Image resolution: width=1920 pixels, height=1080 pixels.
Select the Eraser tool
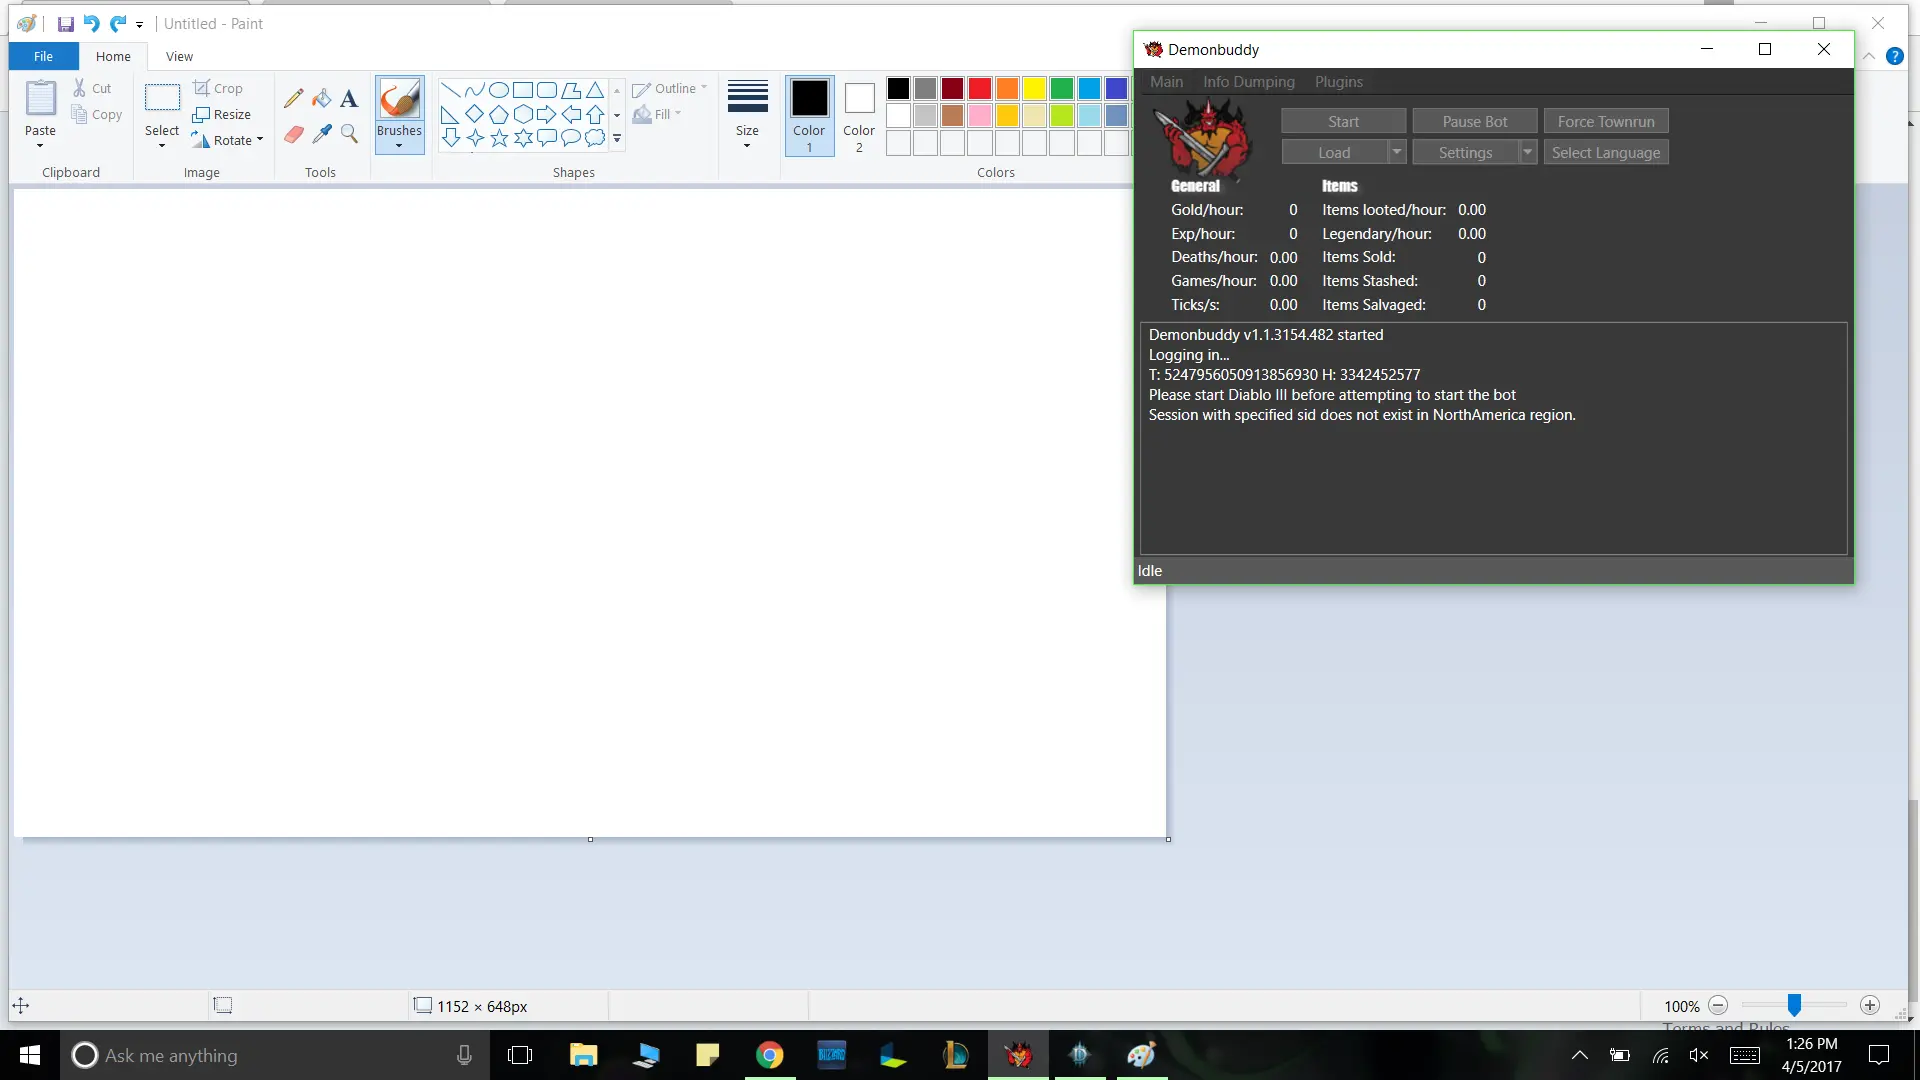(293, 134)
